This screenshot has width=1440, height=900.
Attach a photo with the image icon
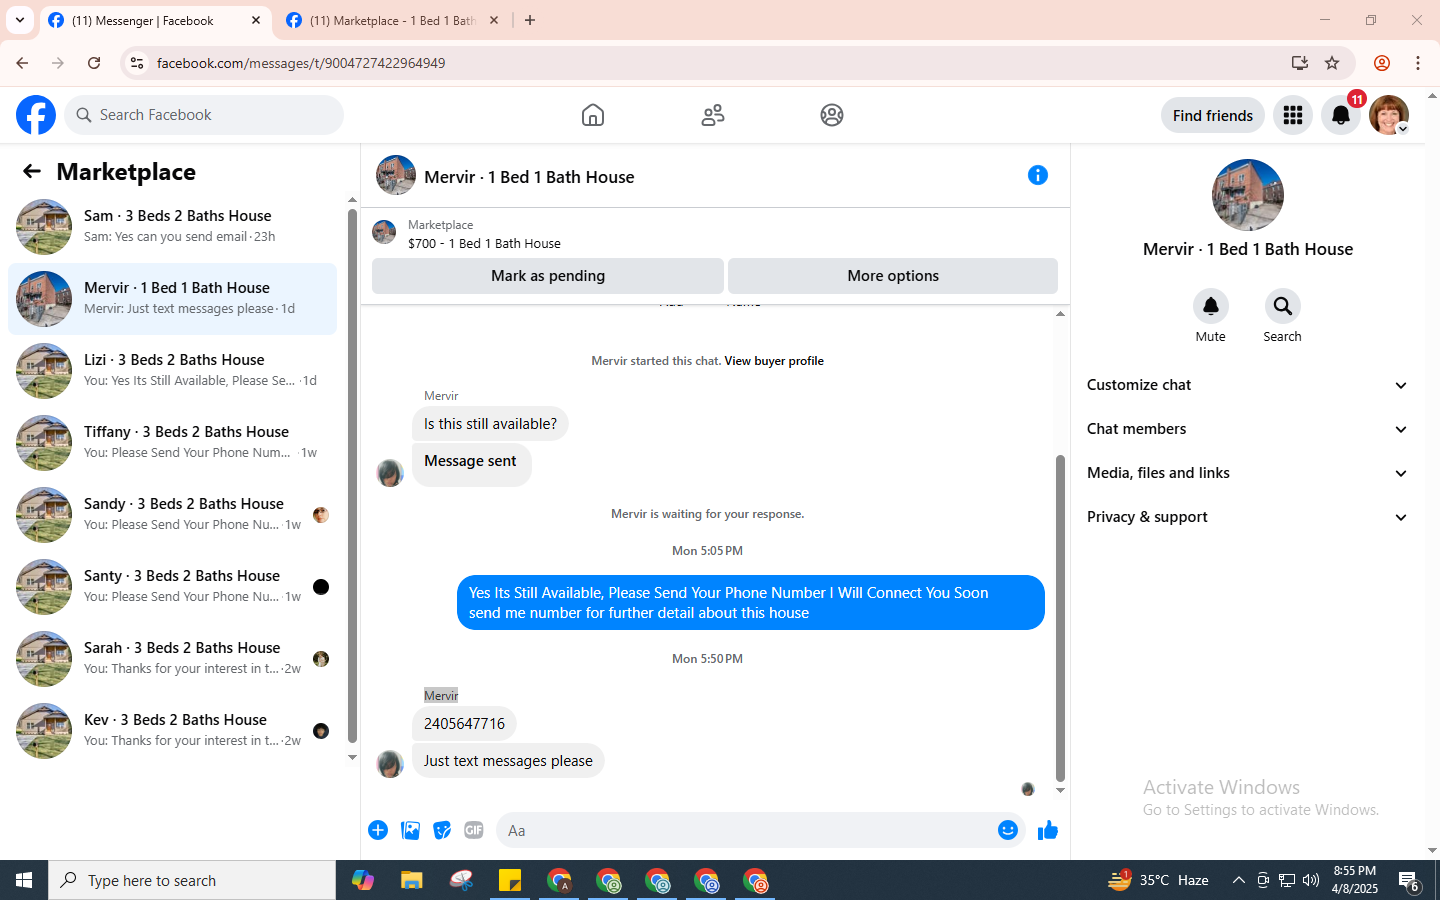[x=410, y=830]
